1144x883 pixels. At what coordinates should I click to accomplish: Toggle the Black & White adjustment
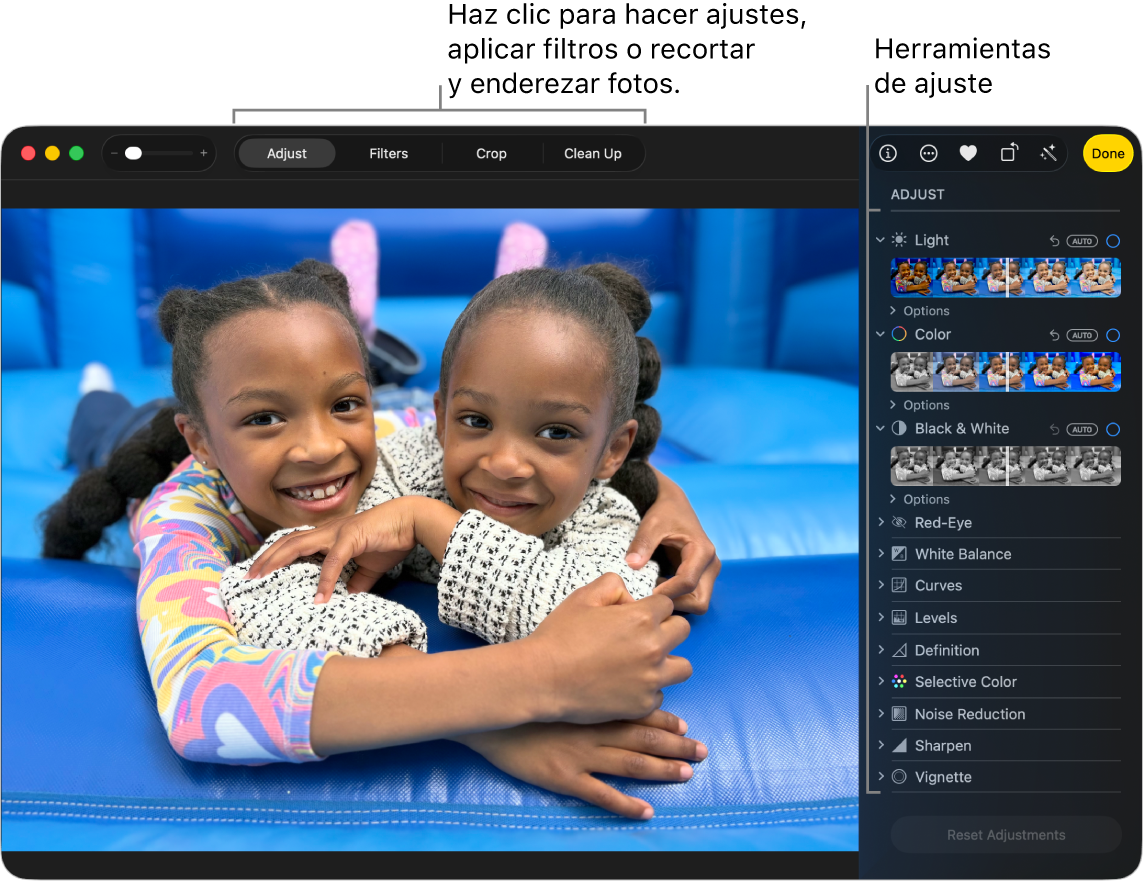pyautogui.click(x=1113, y=429)
